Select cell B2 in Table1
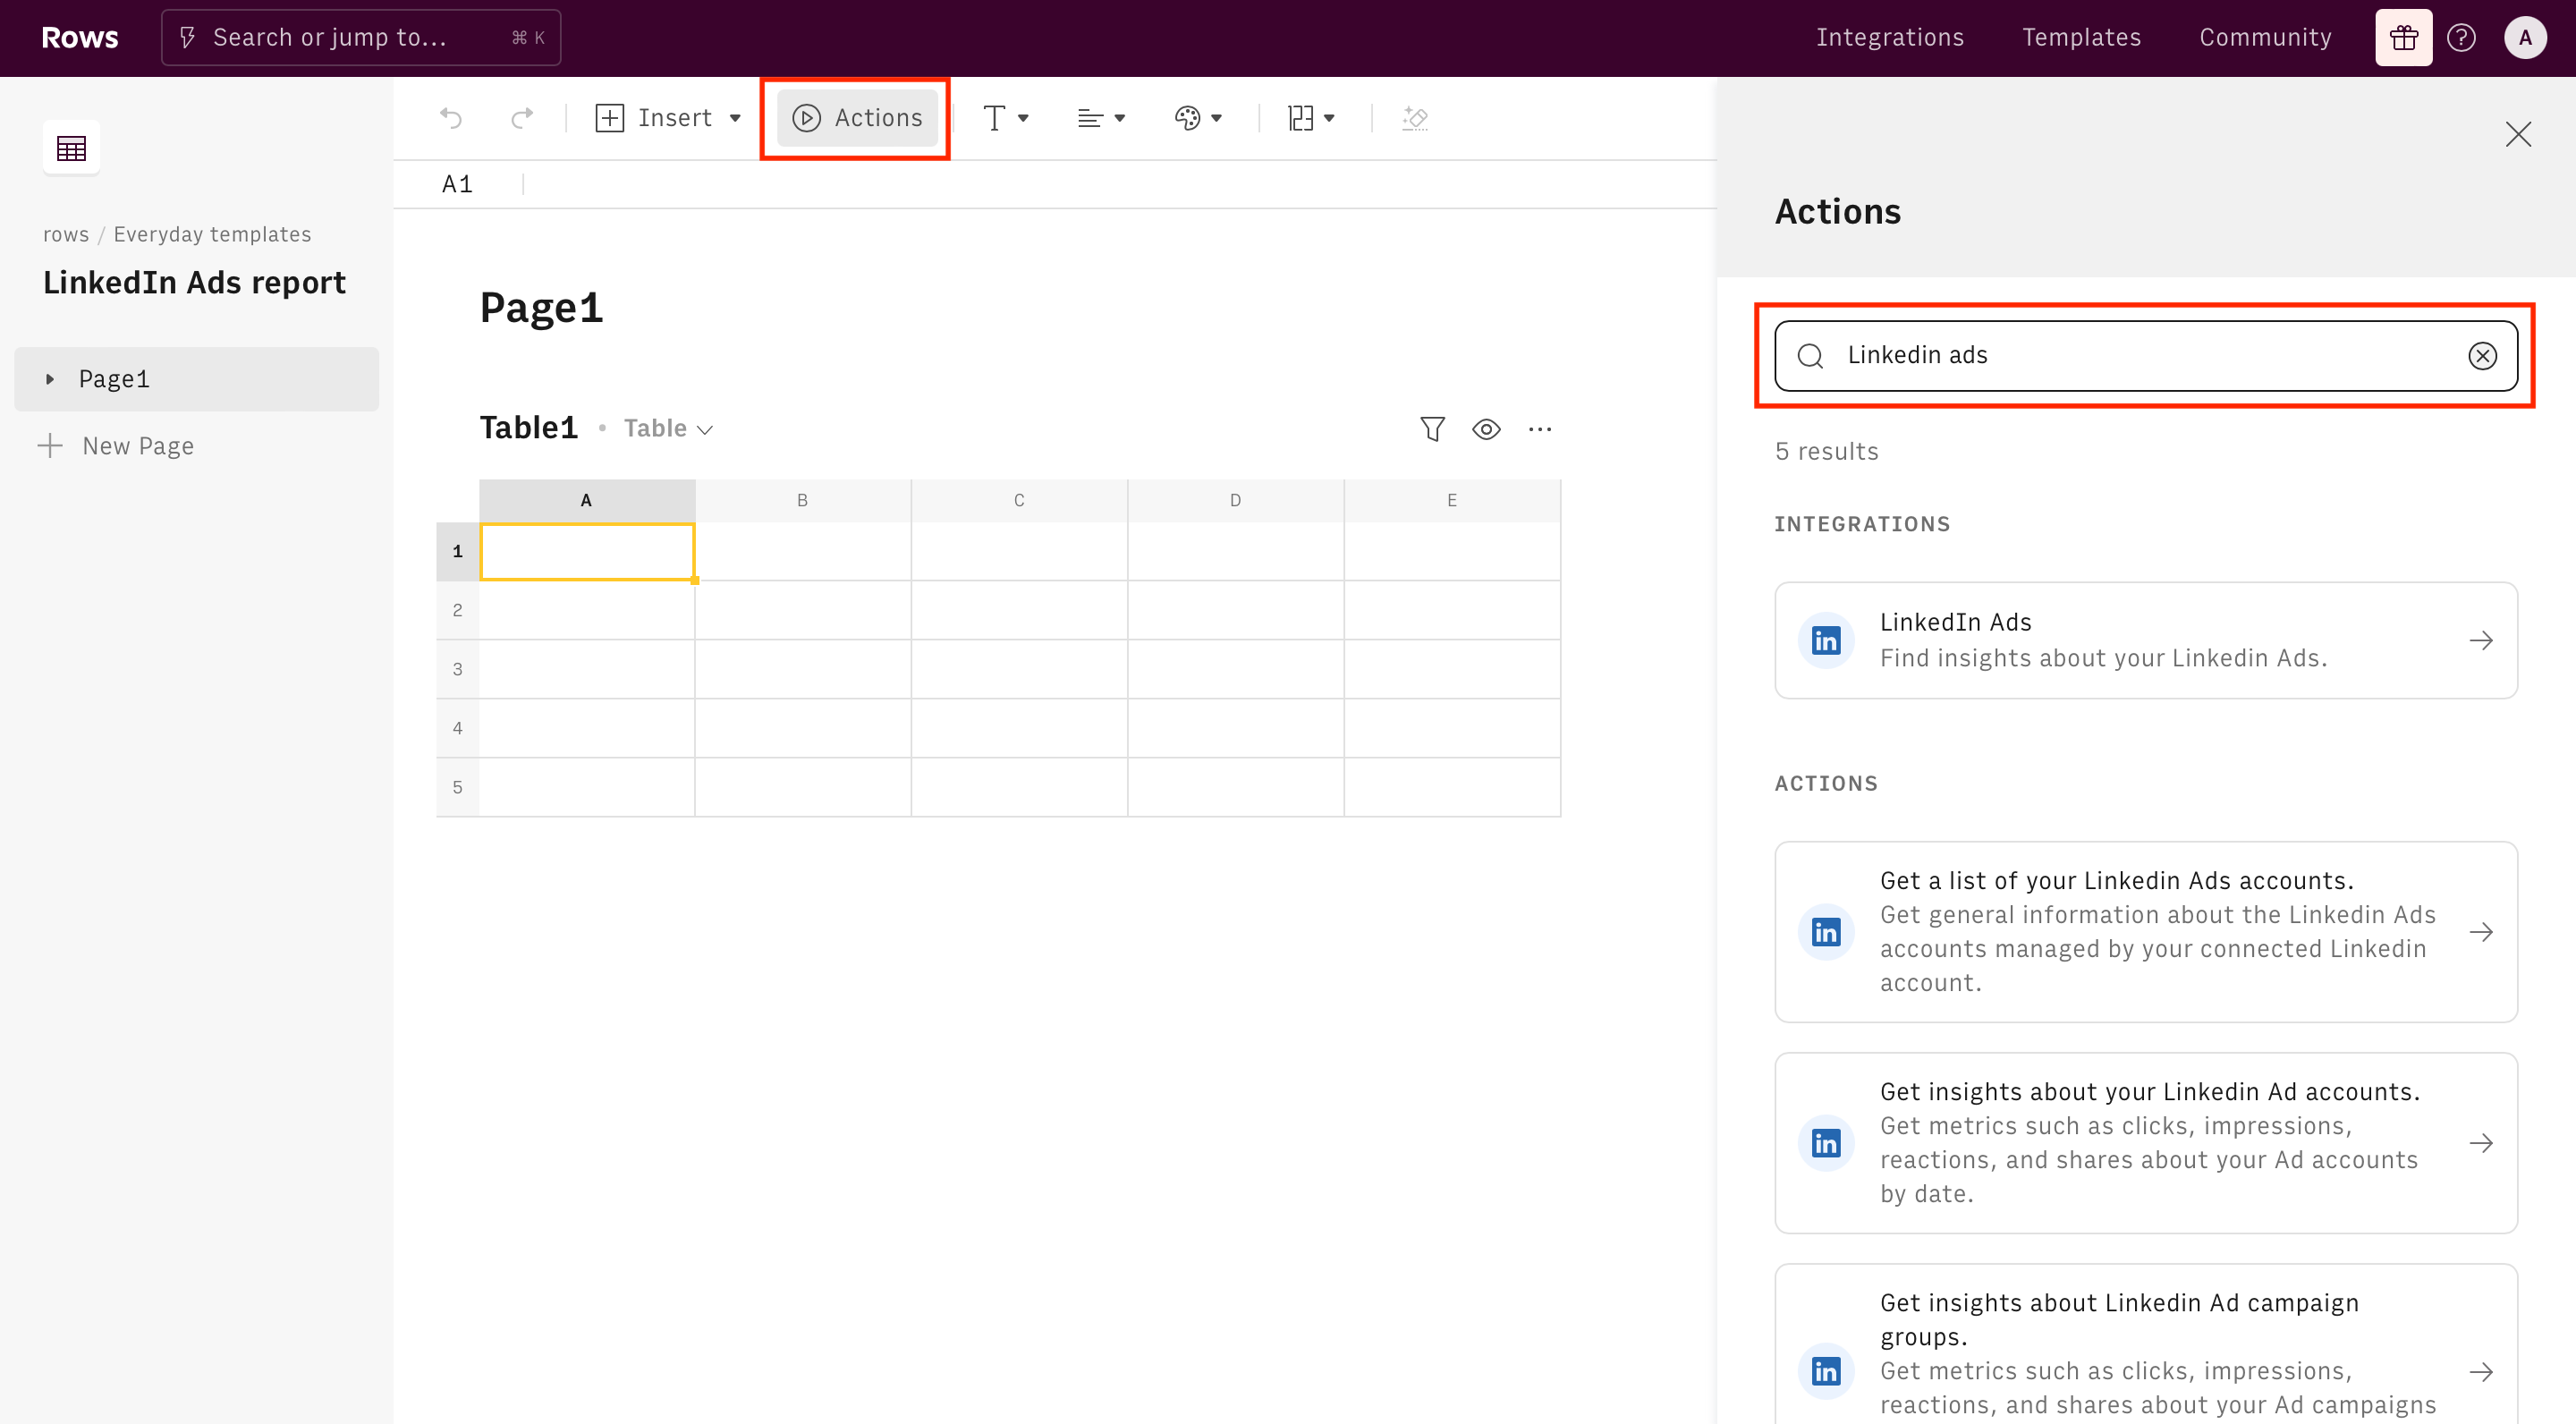The width and height of the screenshot is (2576, 1424). (x=802, y=610)
